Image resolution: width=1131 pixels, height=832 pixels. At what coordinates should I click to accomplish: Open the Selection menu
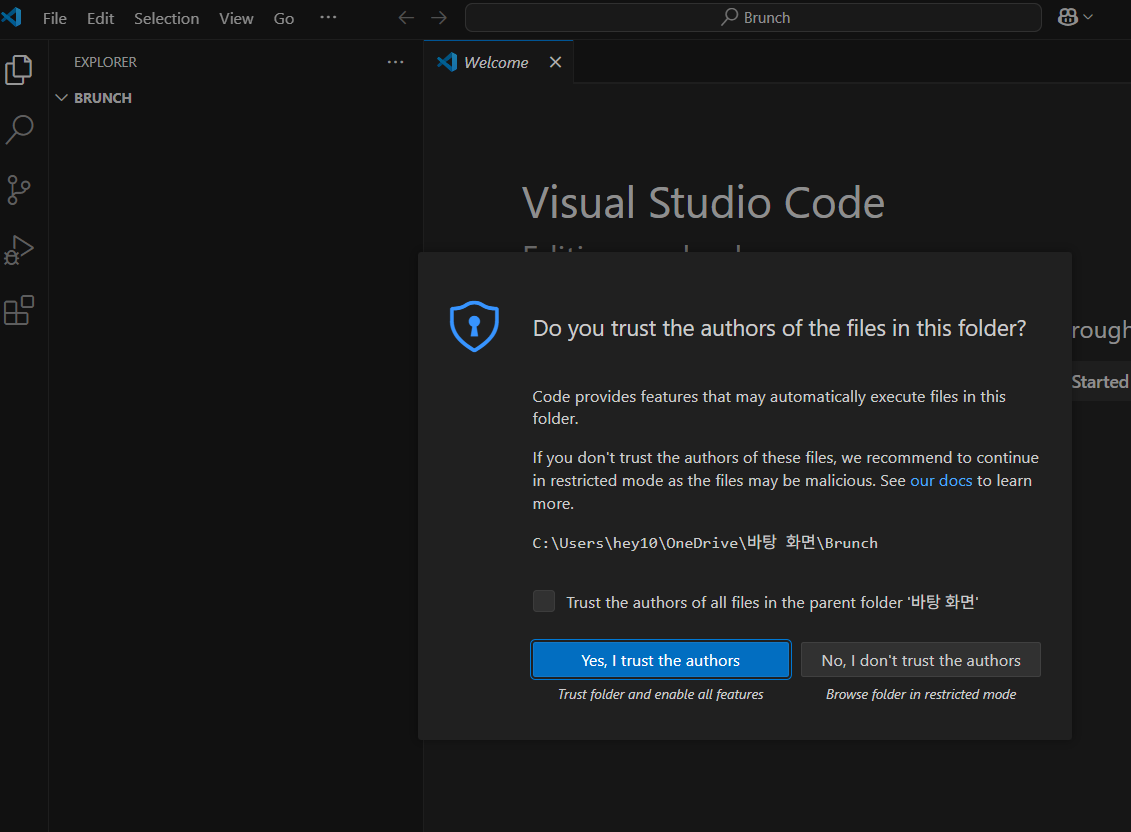pos(166,18)
